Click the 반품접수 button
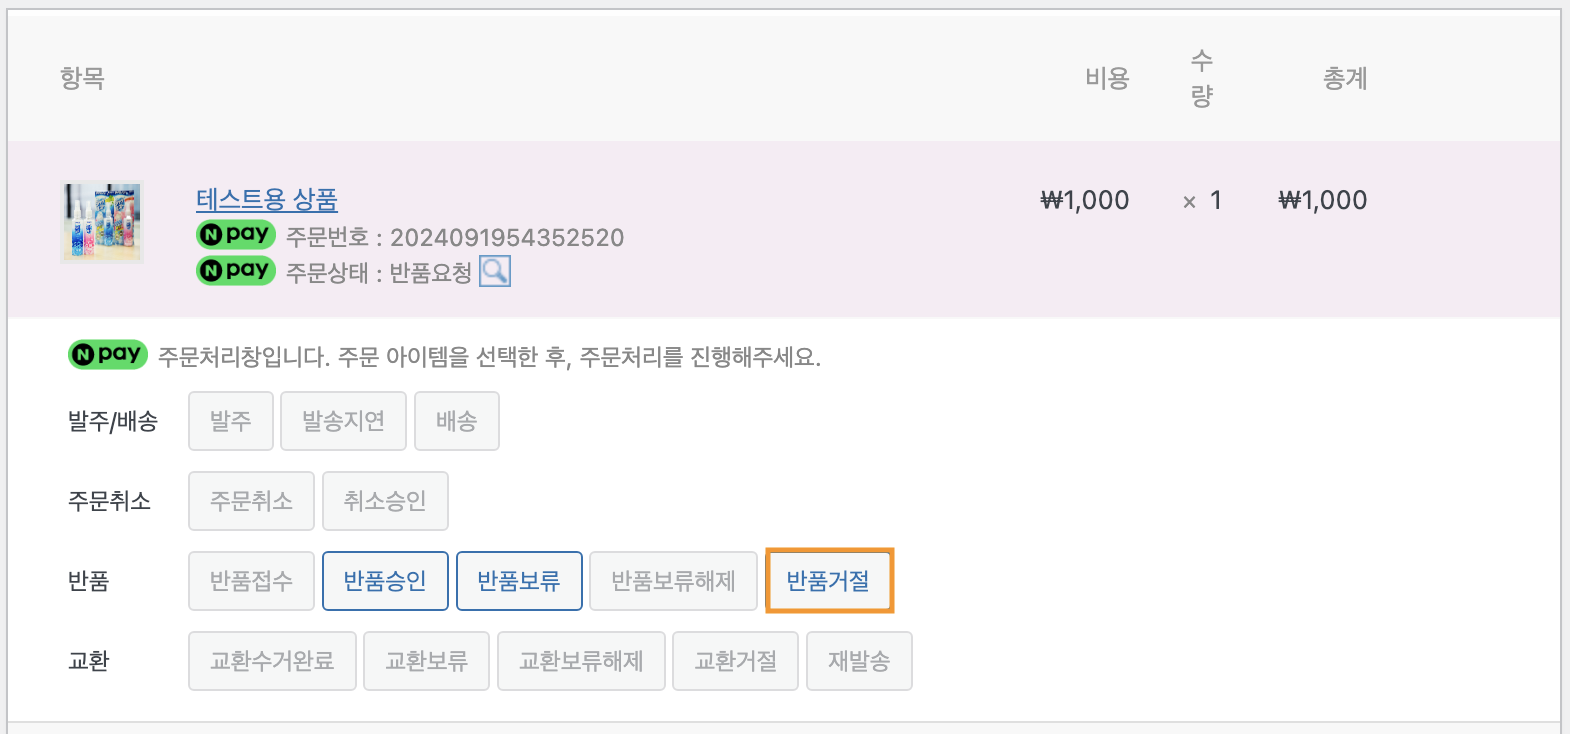1570x734 pixels. tap(251, 581)
